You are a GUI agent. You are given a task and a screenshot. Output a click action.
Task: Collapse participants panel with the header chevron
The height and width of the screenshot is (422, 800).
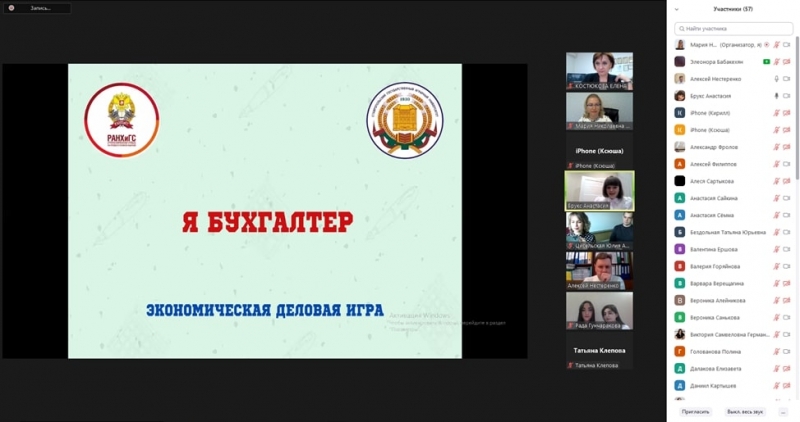click(x=677, y=9)
